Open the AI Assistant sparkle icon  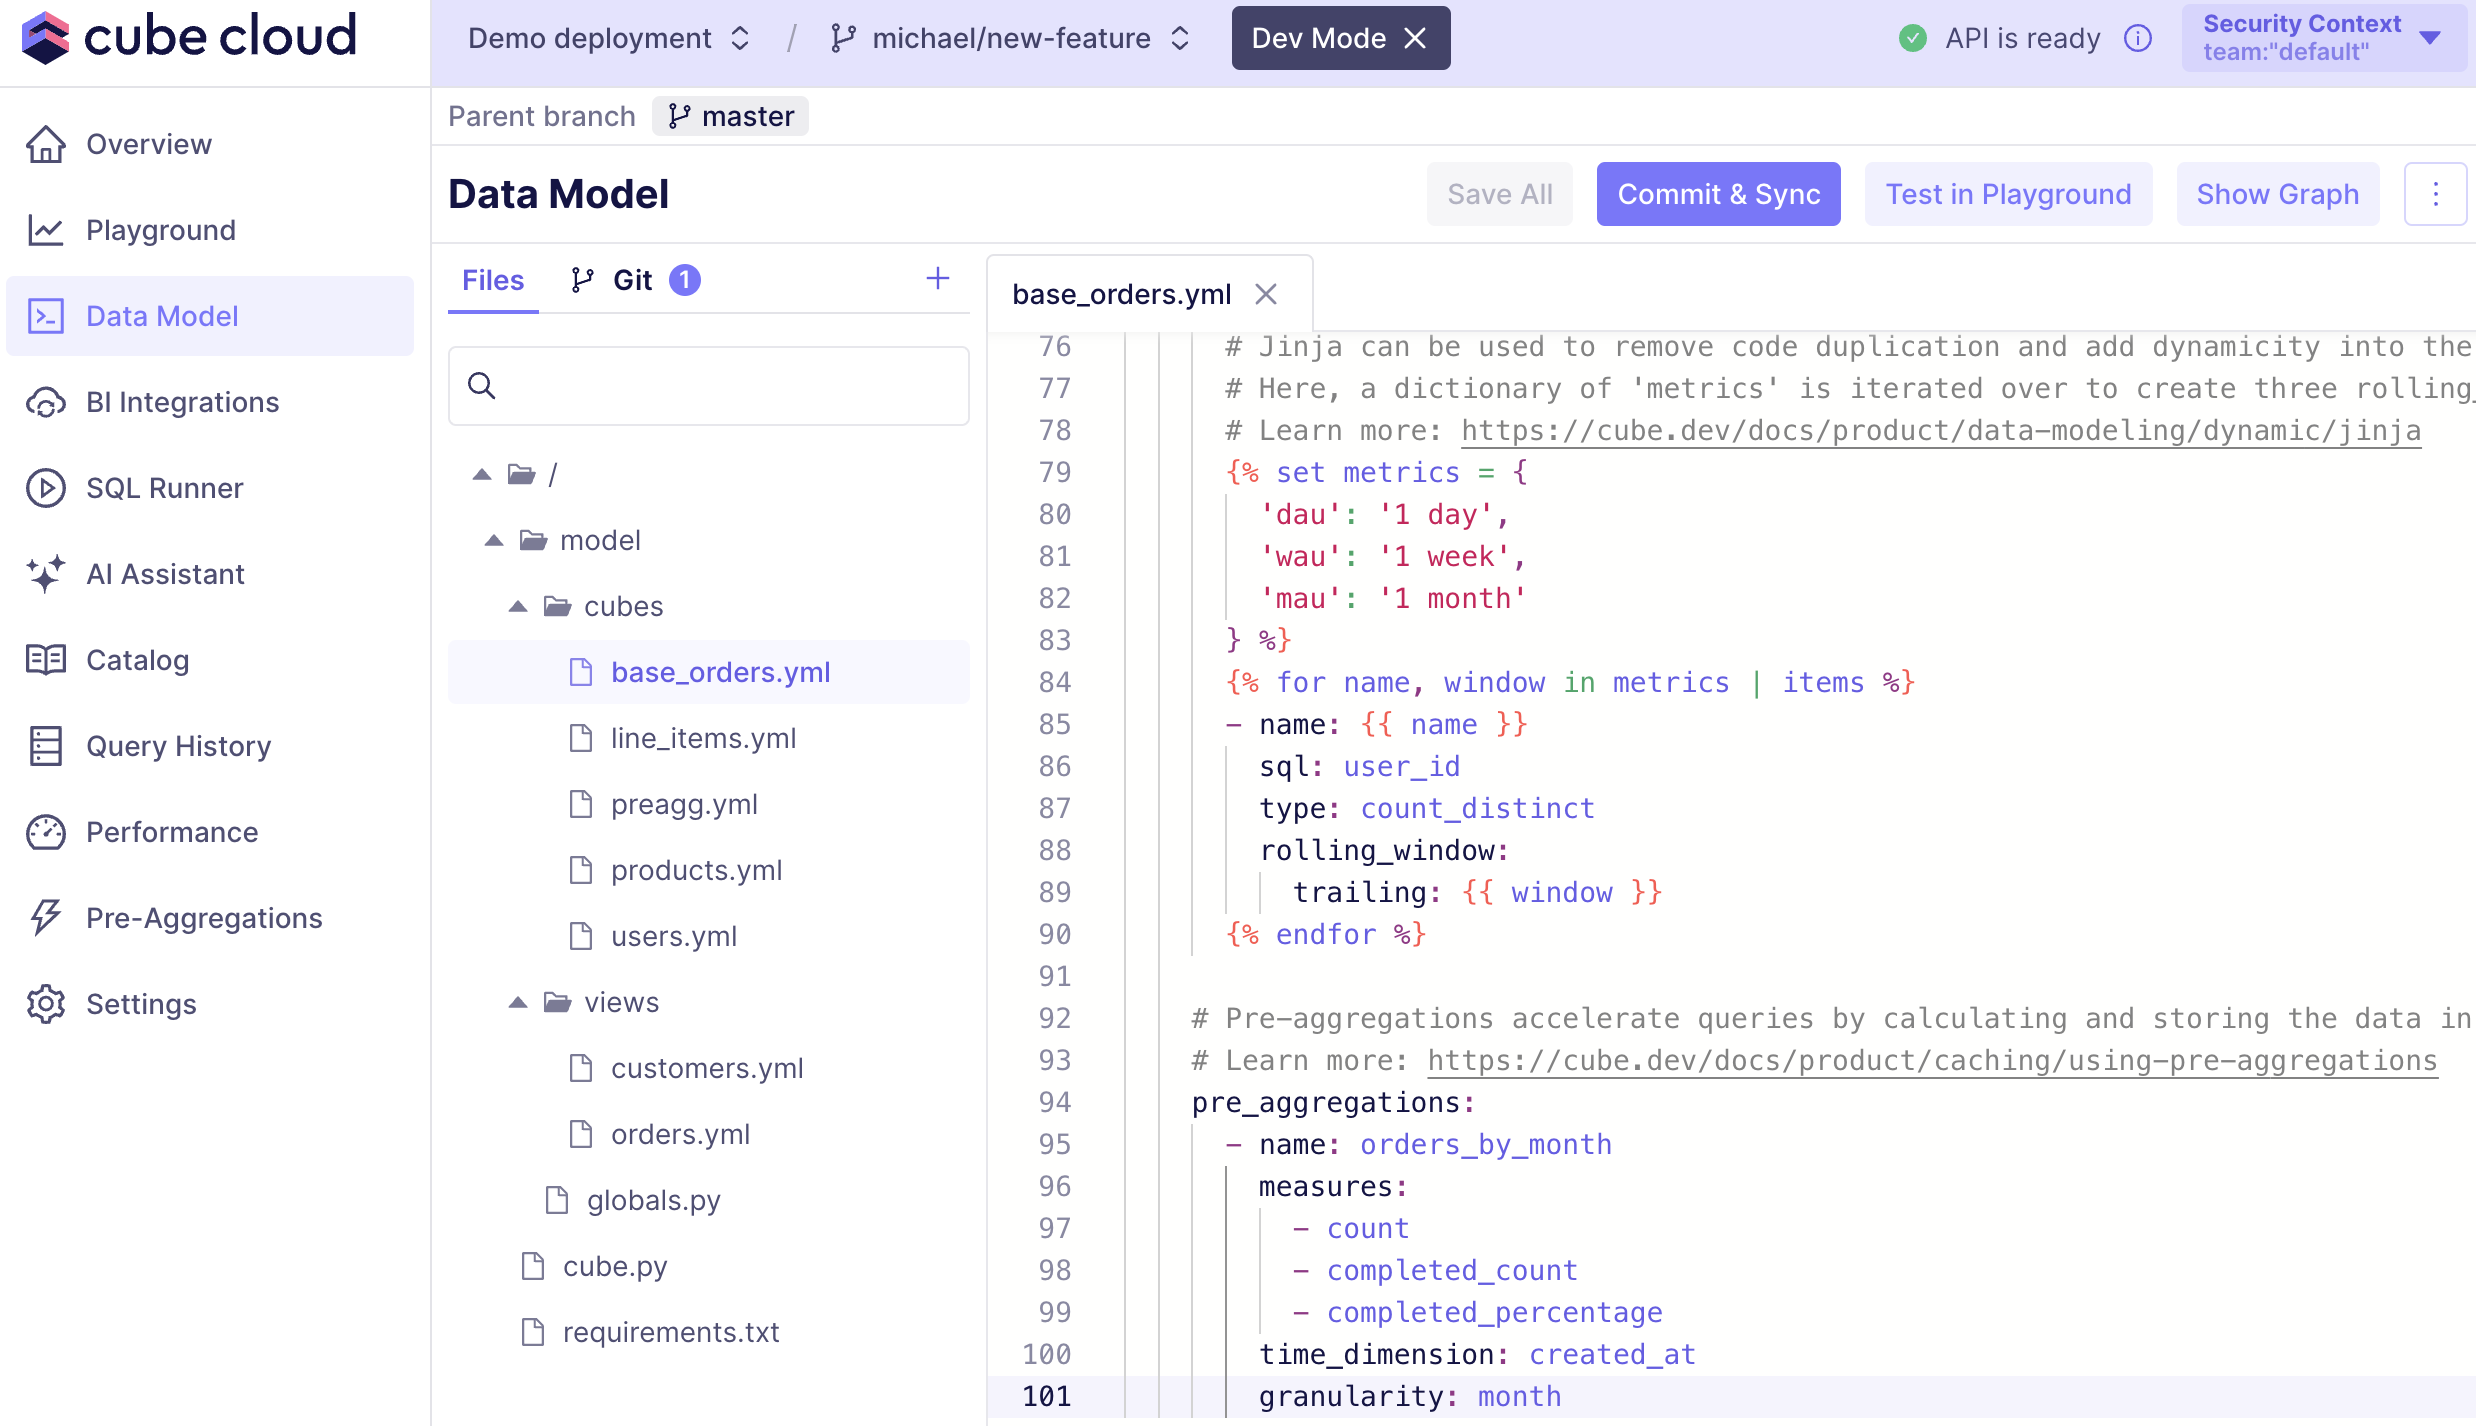(x=46, y=574)
